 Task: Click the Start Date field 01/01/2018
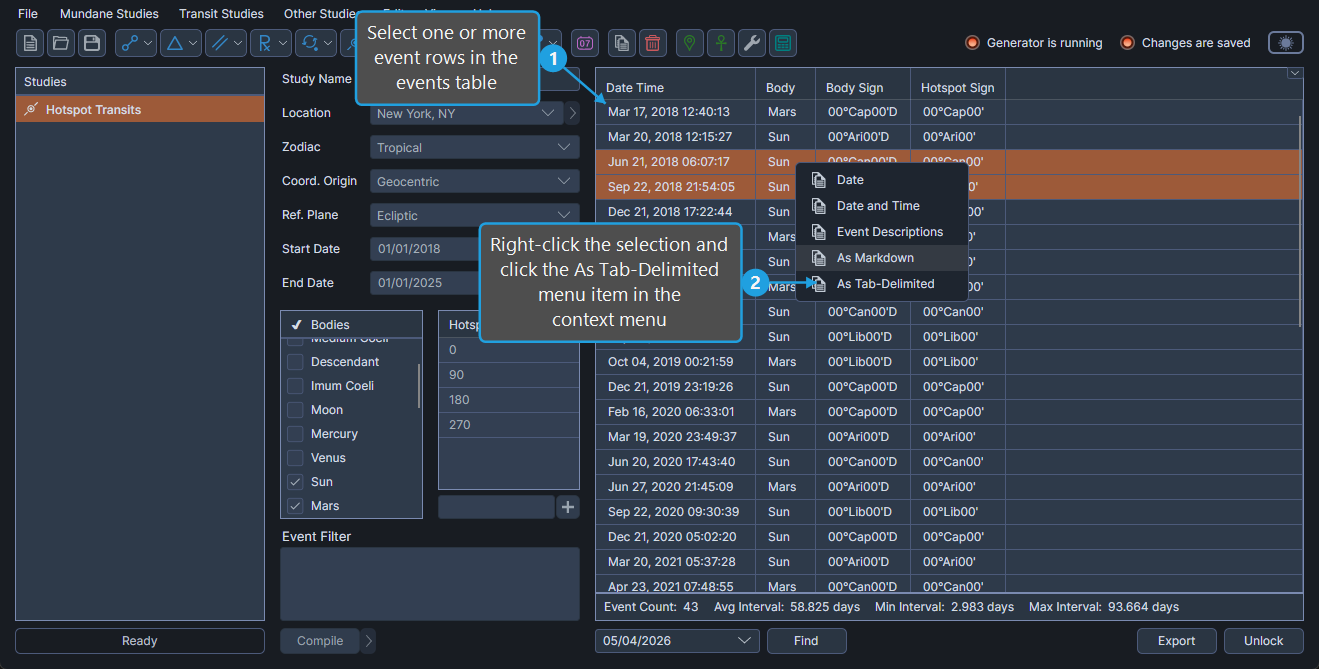[x=425, y=249]
